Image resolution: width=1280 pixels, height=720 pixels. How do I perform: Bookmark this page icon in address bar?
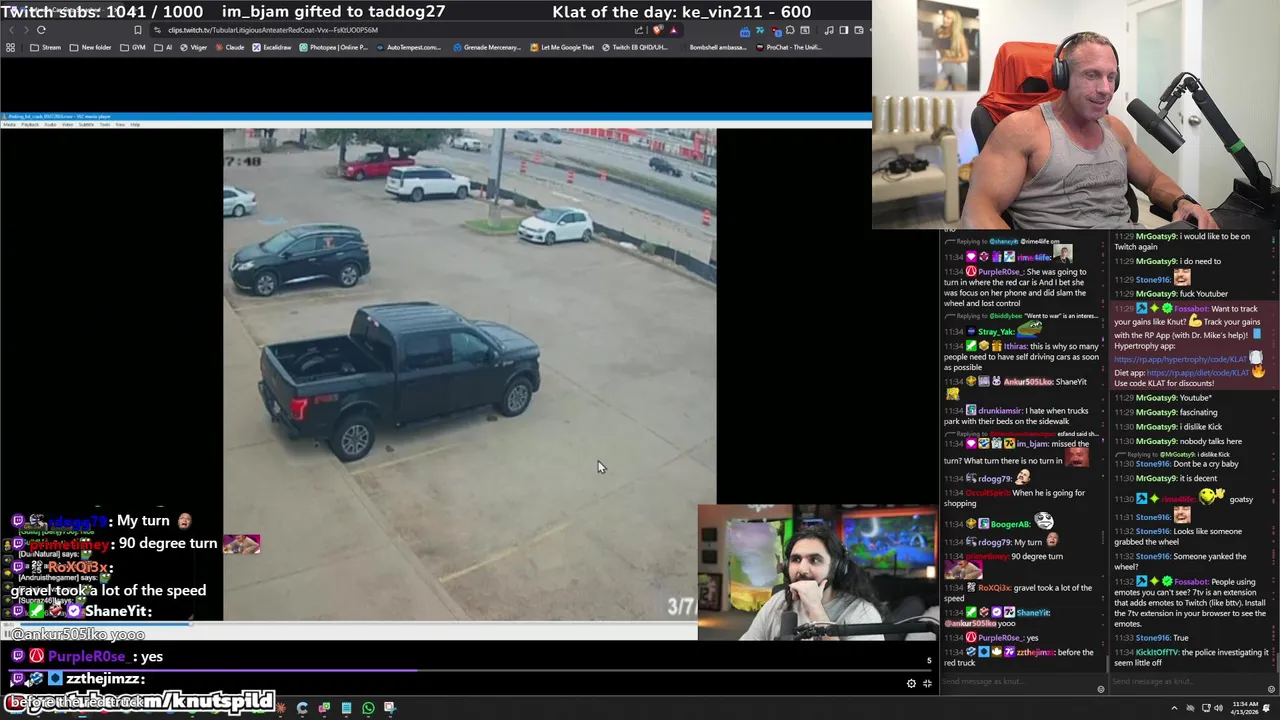[138, 30]
